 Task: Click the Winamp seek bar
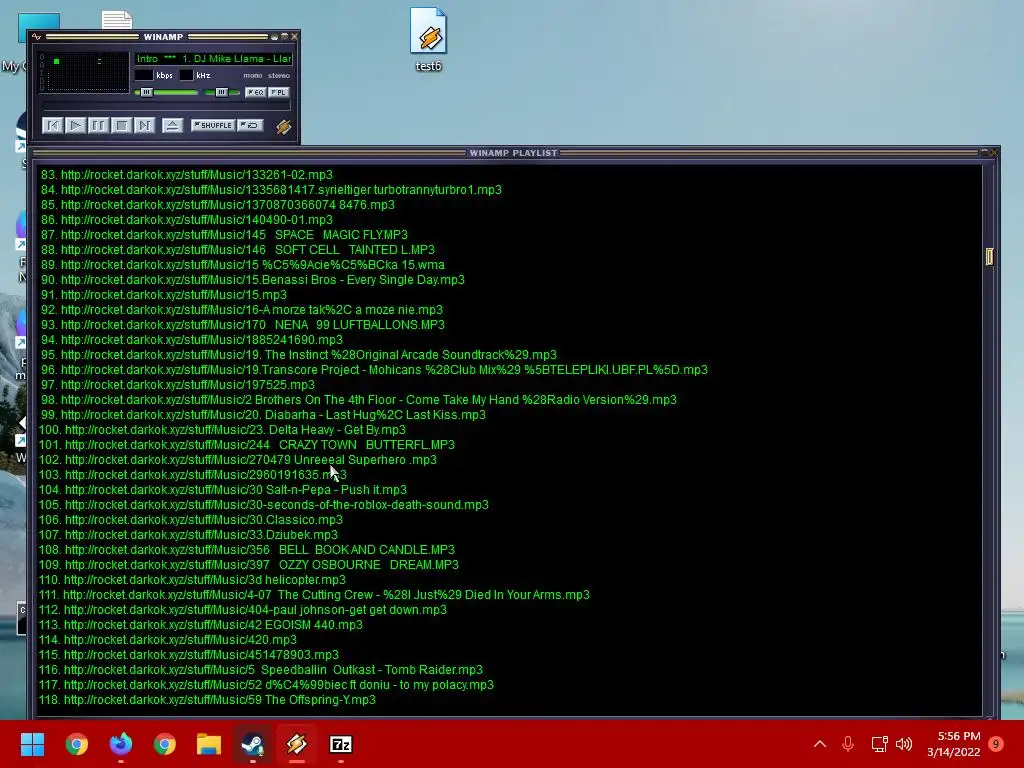167,105
